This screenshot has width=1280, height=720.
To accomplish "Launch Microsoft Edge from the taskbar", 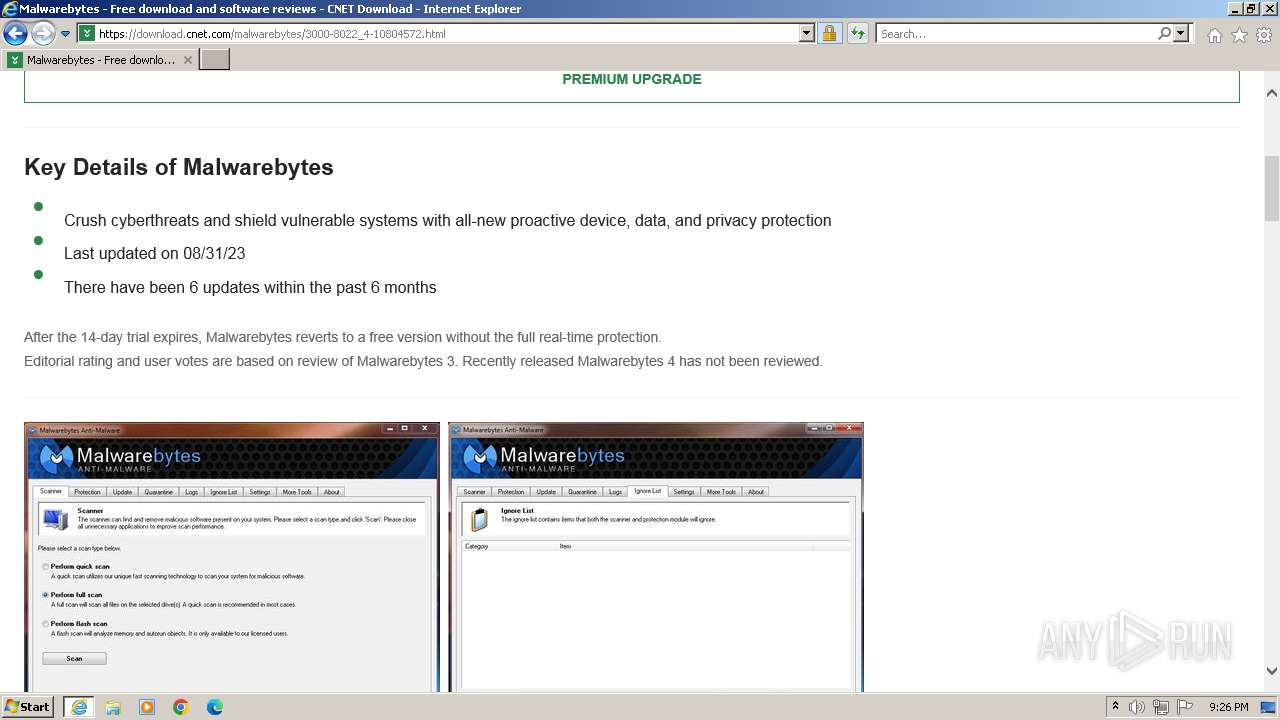I will pos(215,707).
